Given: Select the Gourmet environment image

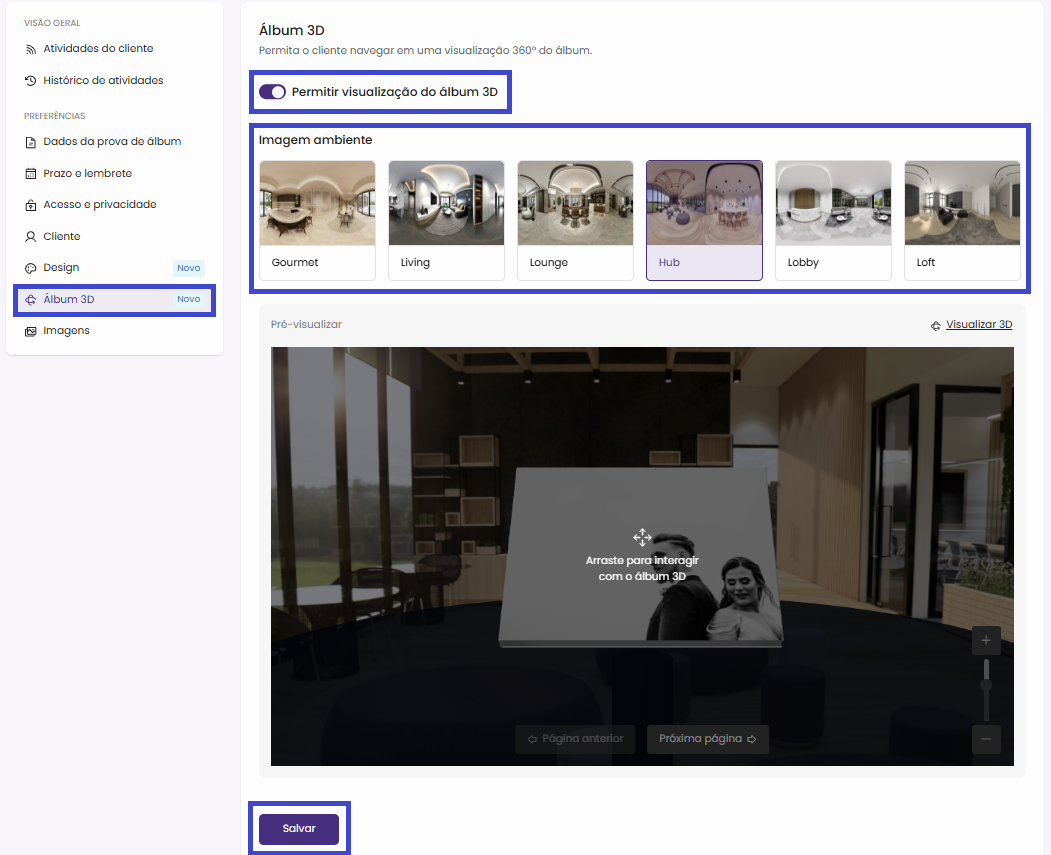Looking at the screenshot, I should (x=317, y=220).
